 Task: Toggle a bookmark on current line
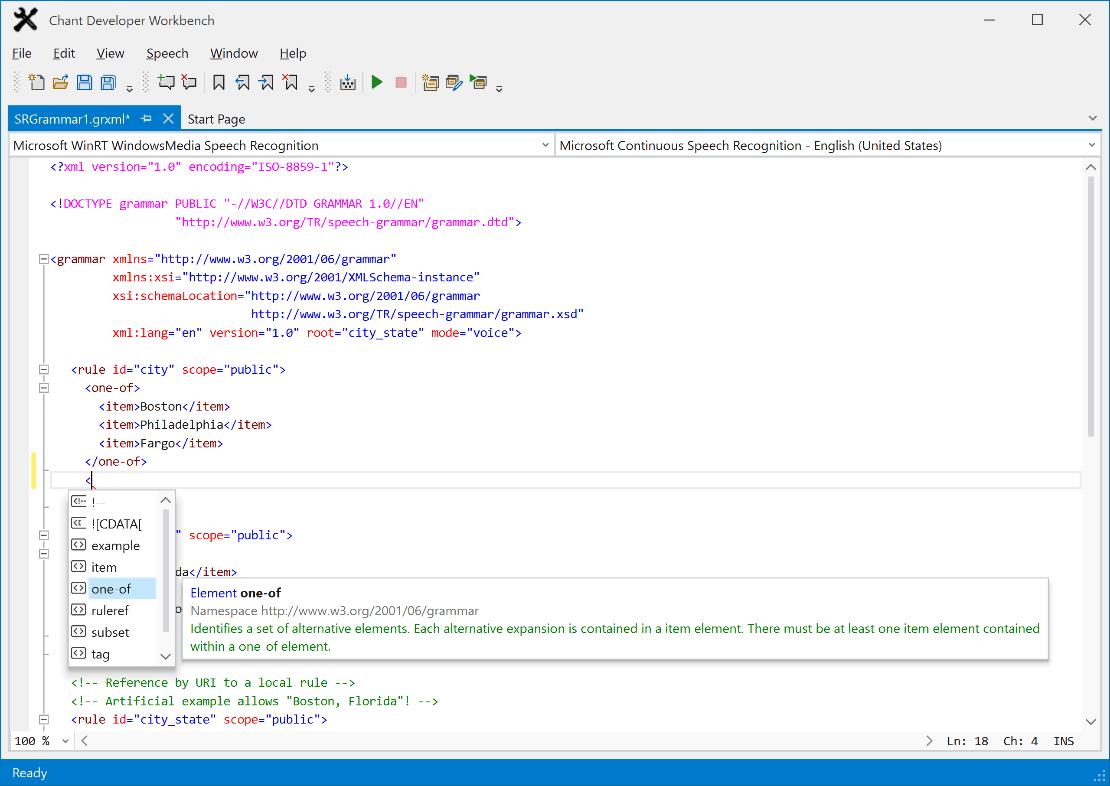219,82
